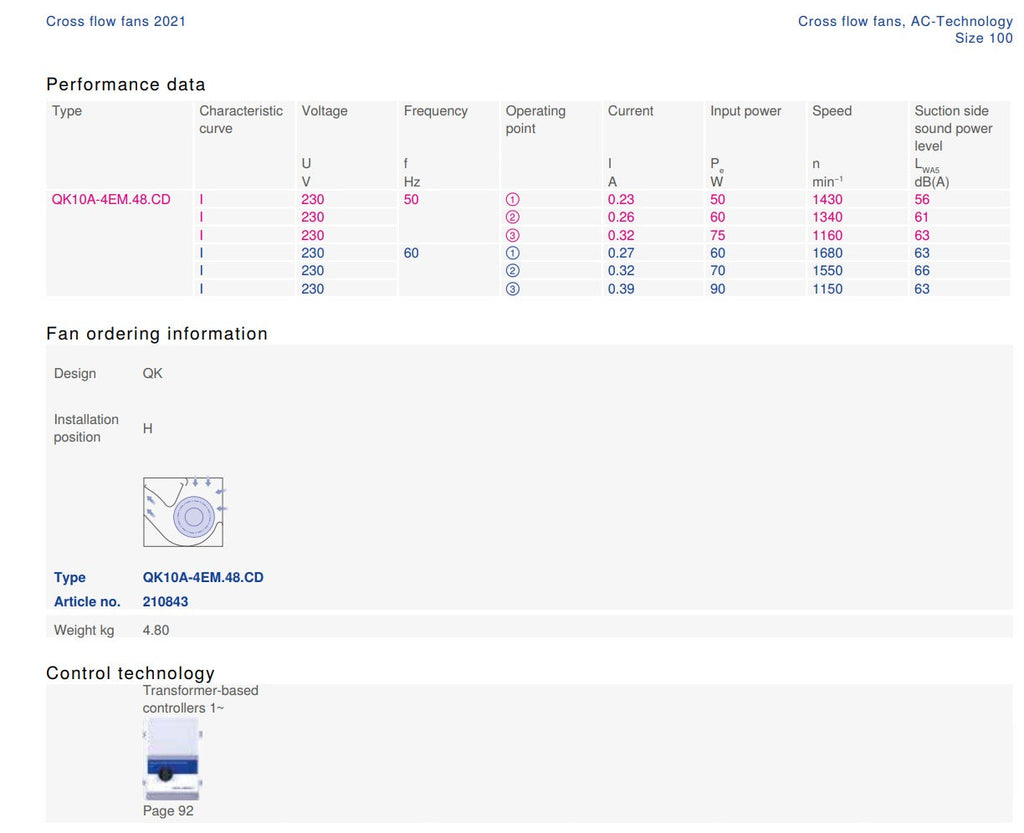Click the input power value 90
This screenshot has height=833, width=1024.
coord(717,289)
